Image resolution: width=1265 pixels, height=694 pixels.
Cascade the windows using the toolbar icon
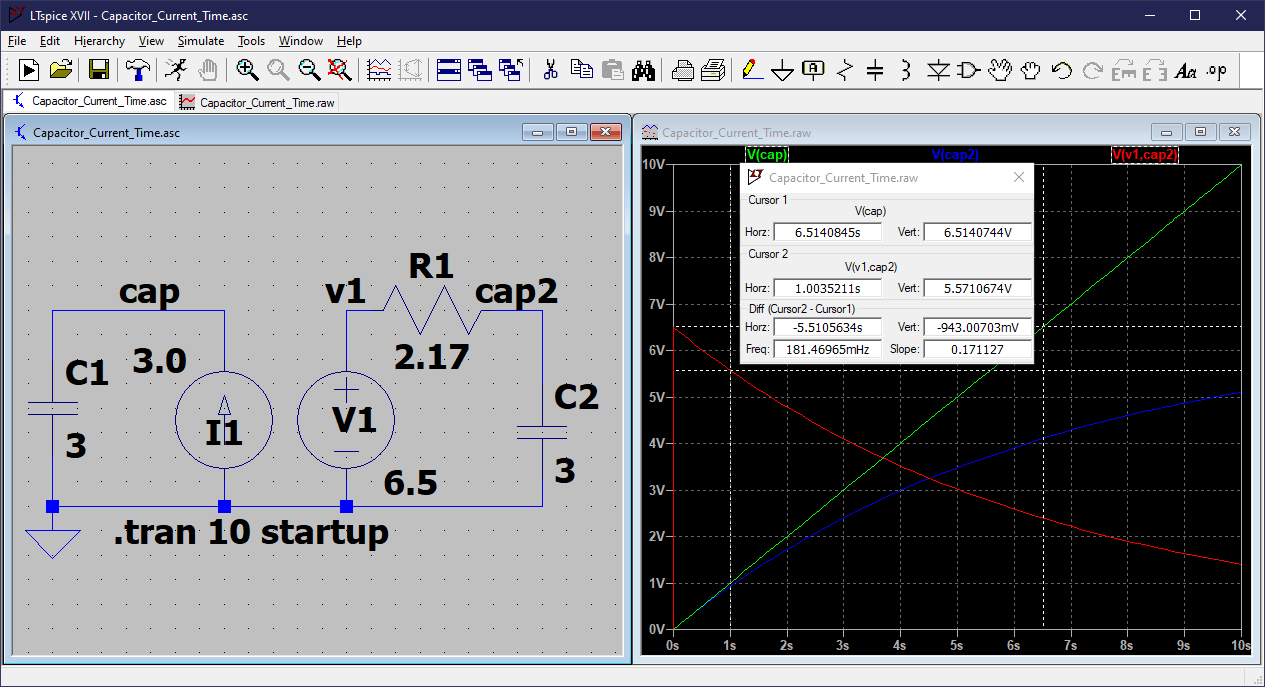(480, 70)
